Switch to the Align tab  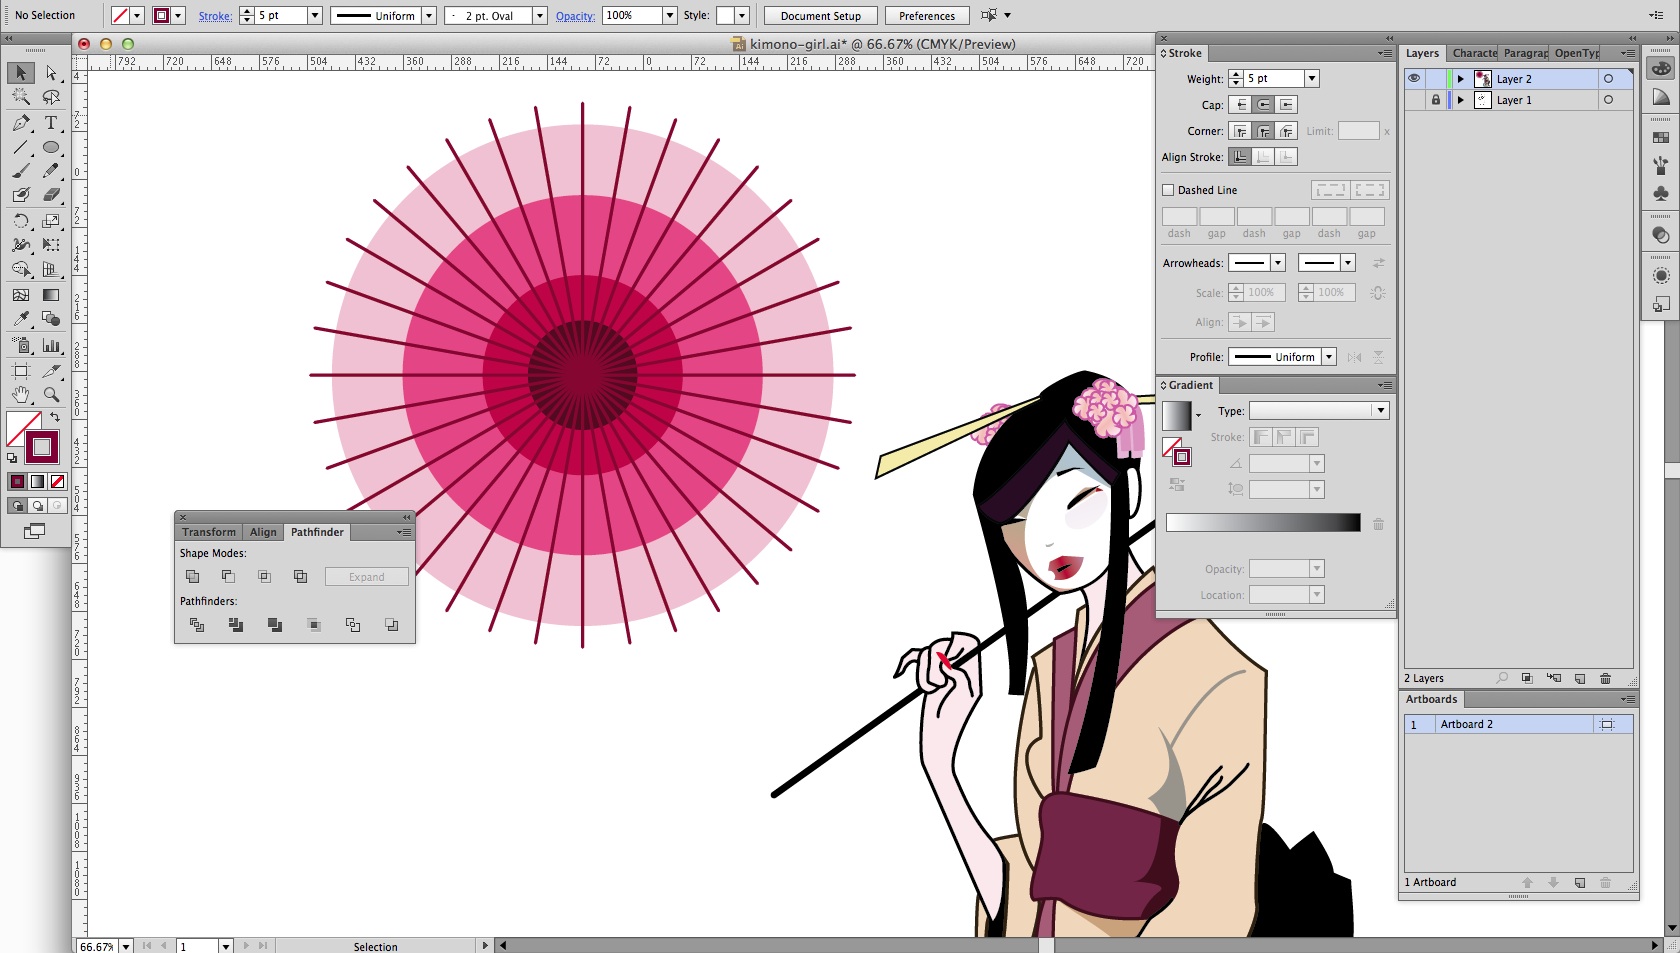(x=263, y=532)
